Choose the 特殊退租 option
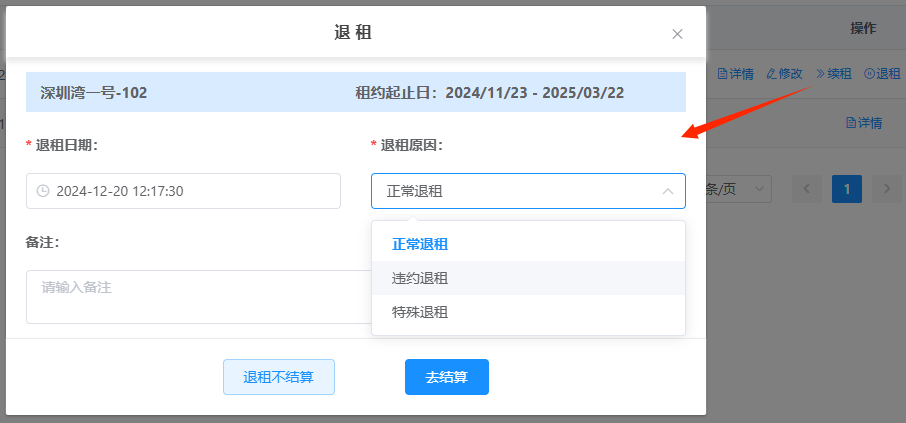Image resolution: width=906 pixels, height=423 pixels. pyautogui.click(x=420, y=312)
